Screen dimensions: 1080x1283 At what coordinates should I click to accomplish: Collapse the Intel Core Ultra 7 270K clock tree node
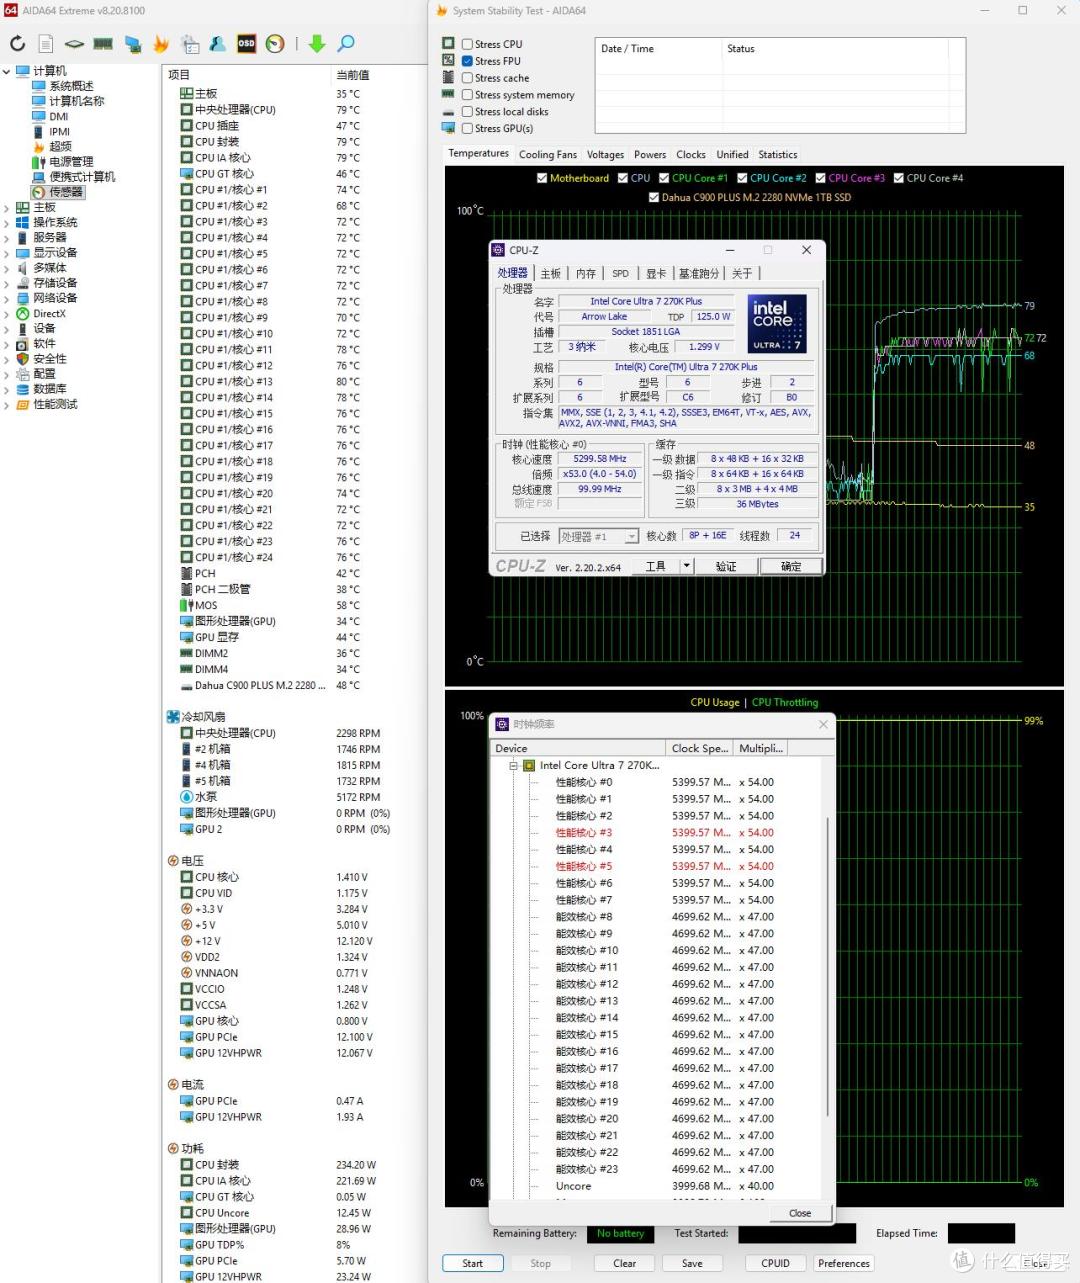(513, 766)
